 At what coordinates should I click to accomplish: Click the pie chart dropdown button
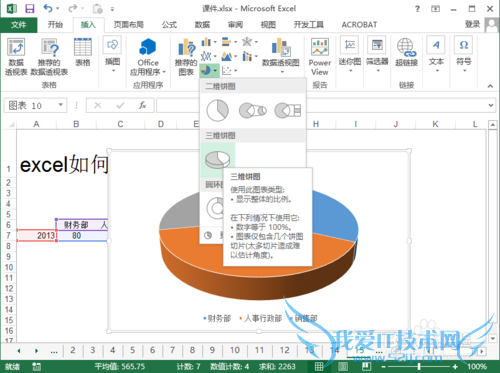coord(209,70)
